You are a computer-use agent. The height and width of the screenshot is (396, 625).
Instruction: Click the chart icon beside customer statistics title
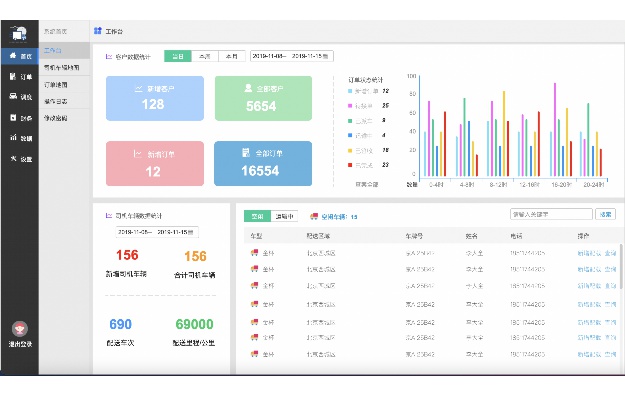[109, 57]
